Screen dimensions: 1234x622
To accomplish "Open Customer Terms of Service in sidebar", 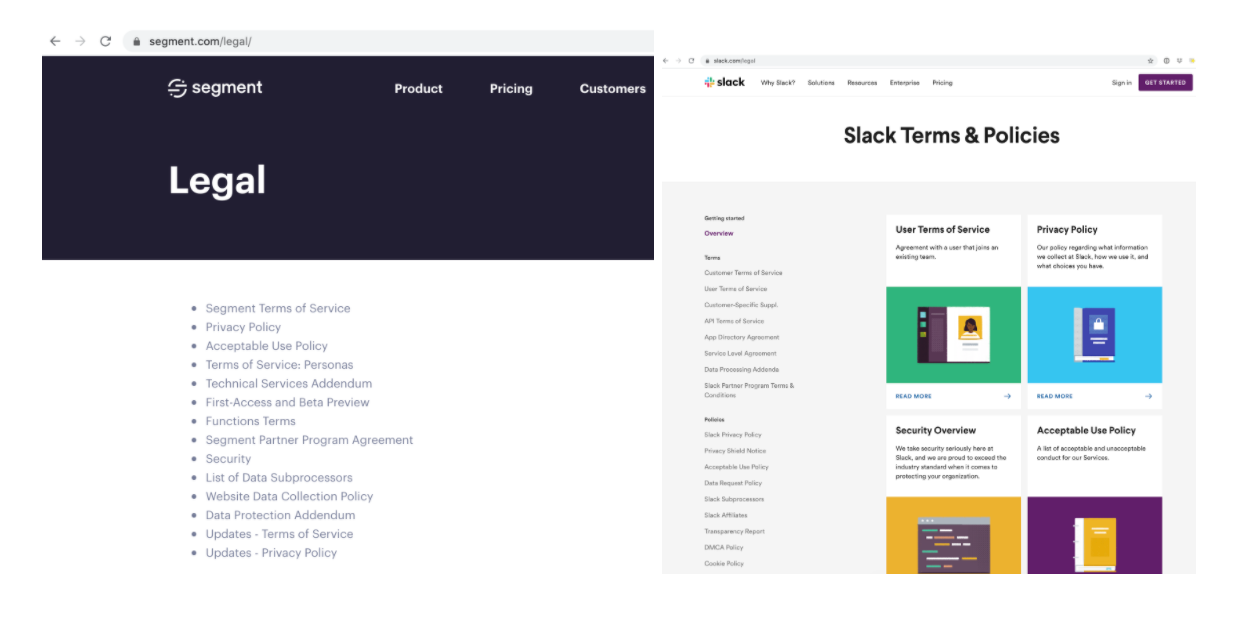I will [x=743, y=273].
